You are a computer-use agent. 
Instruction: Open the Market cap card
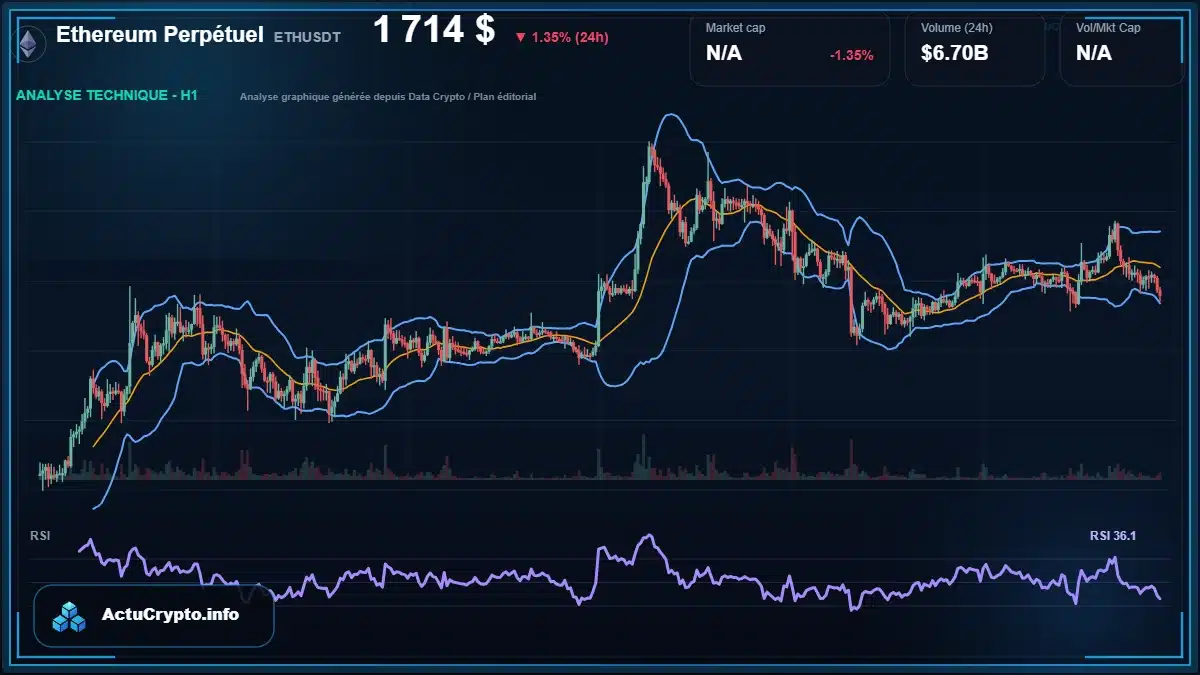(x=790, y=49)
